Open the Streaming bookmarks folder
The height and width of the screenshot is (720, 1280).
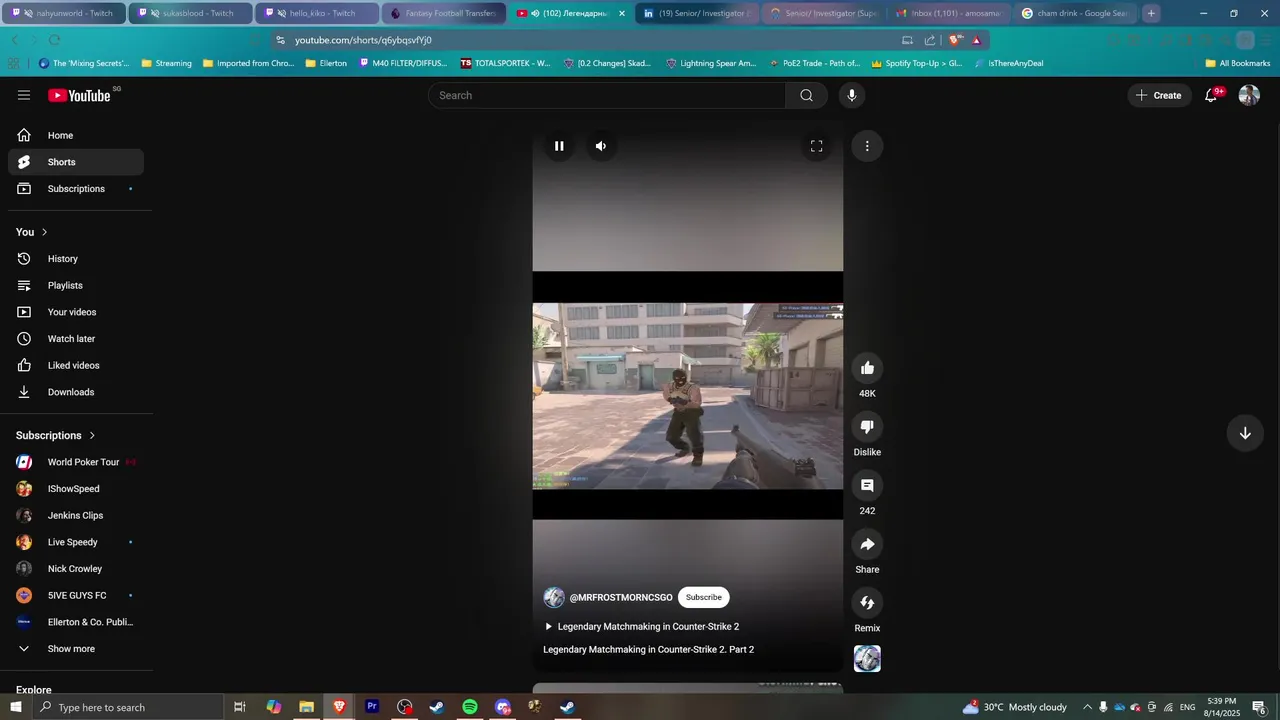click(166, 63)
